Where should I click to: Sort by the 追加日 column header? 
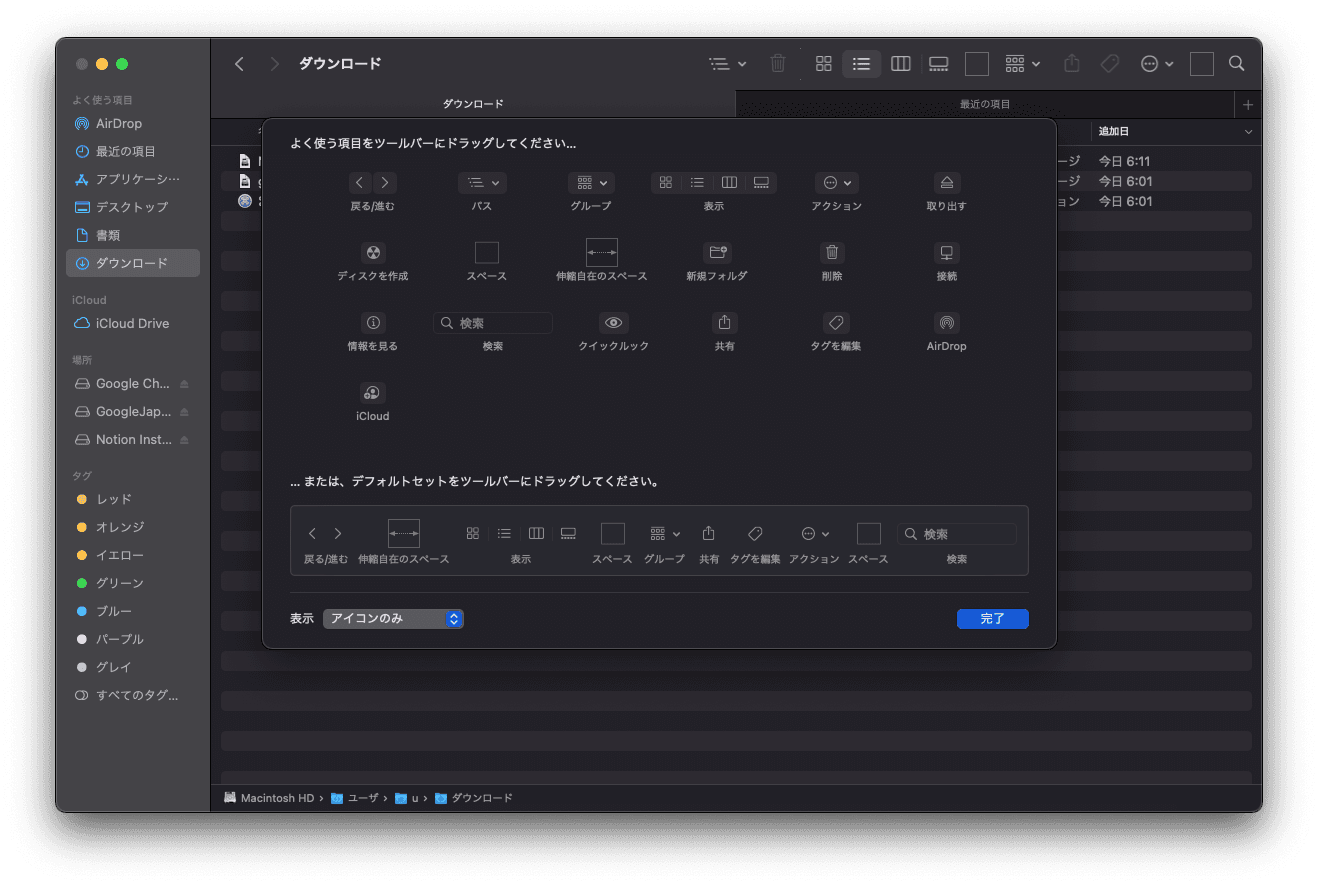(x=1175, y=131)
